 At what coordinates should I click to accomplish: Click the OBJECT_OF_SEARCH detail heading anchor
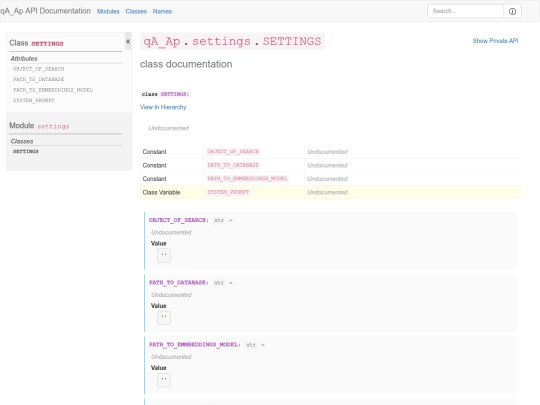point(177,220)
